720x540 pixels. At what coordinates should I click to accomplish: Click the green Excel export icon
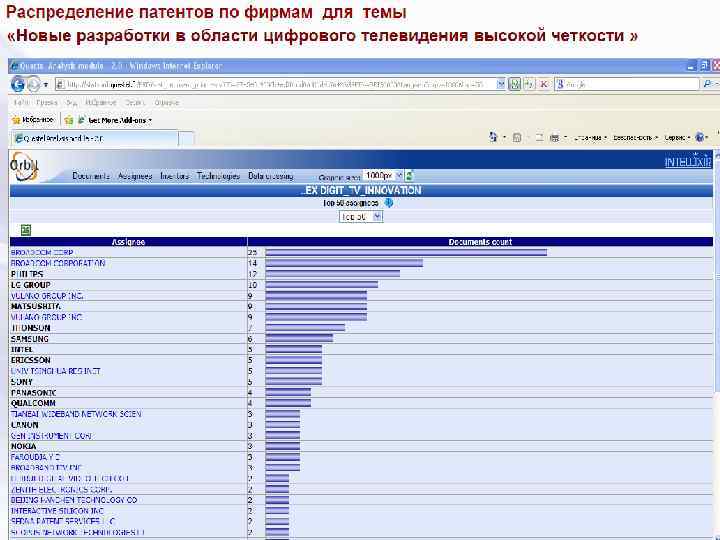pyautogui.click(x=26, y=230)
